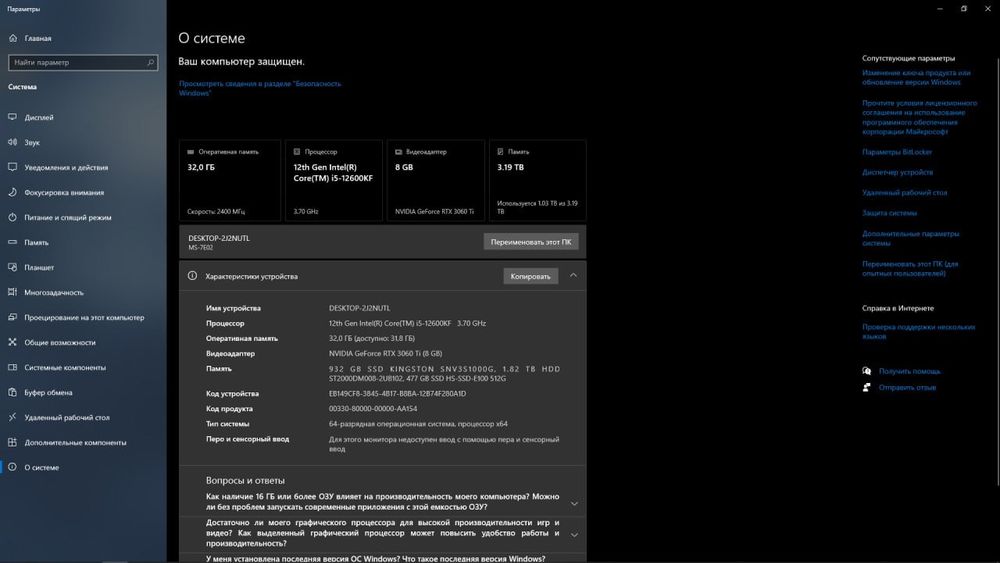Click the Получить помощь icon
The image size is (1000, 563).
tap(867, 371)
